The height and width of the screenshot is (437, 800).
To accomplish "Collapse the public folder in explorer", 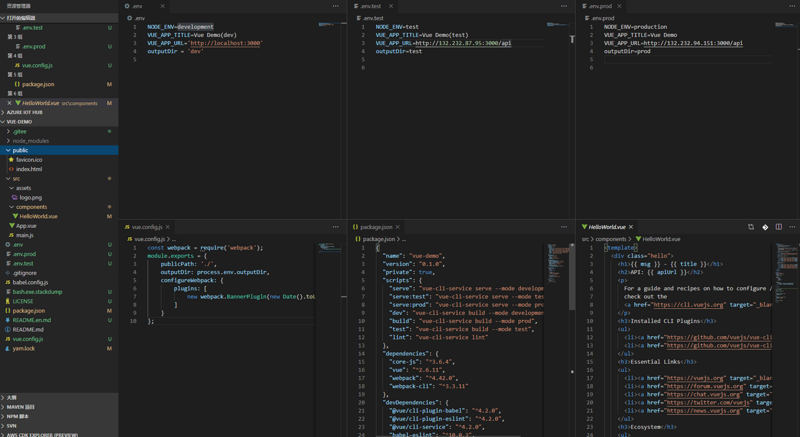I will pos(20,150).
